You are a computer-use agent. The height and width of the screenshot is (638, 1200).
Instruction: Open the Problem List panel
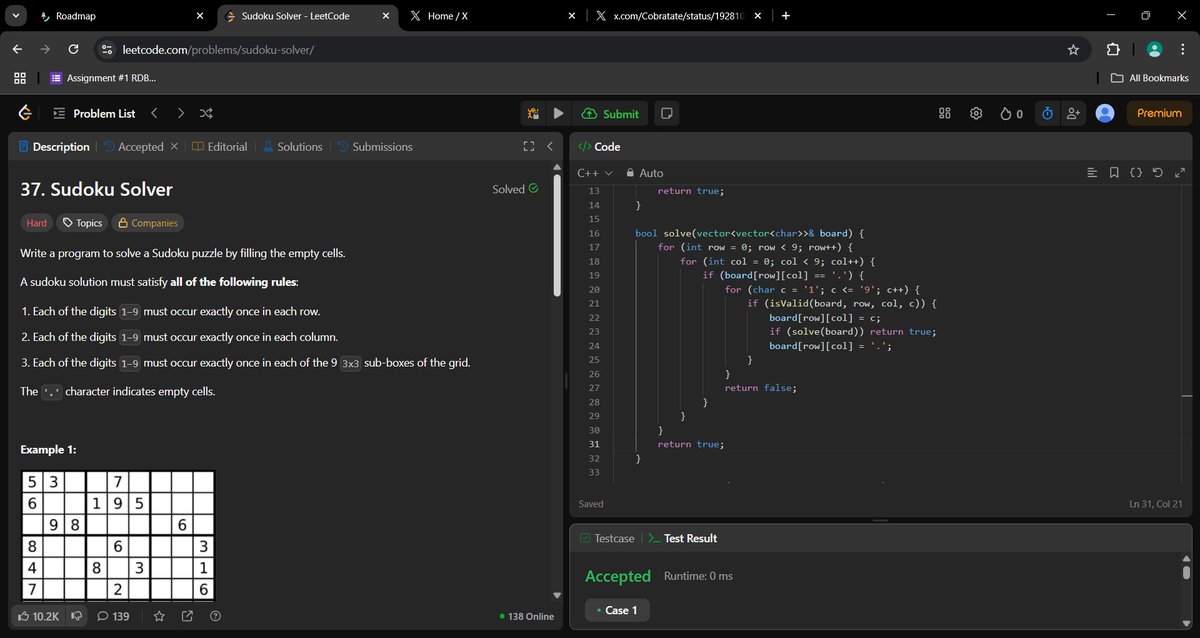(x=93, y=113)
